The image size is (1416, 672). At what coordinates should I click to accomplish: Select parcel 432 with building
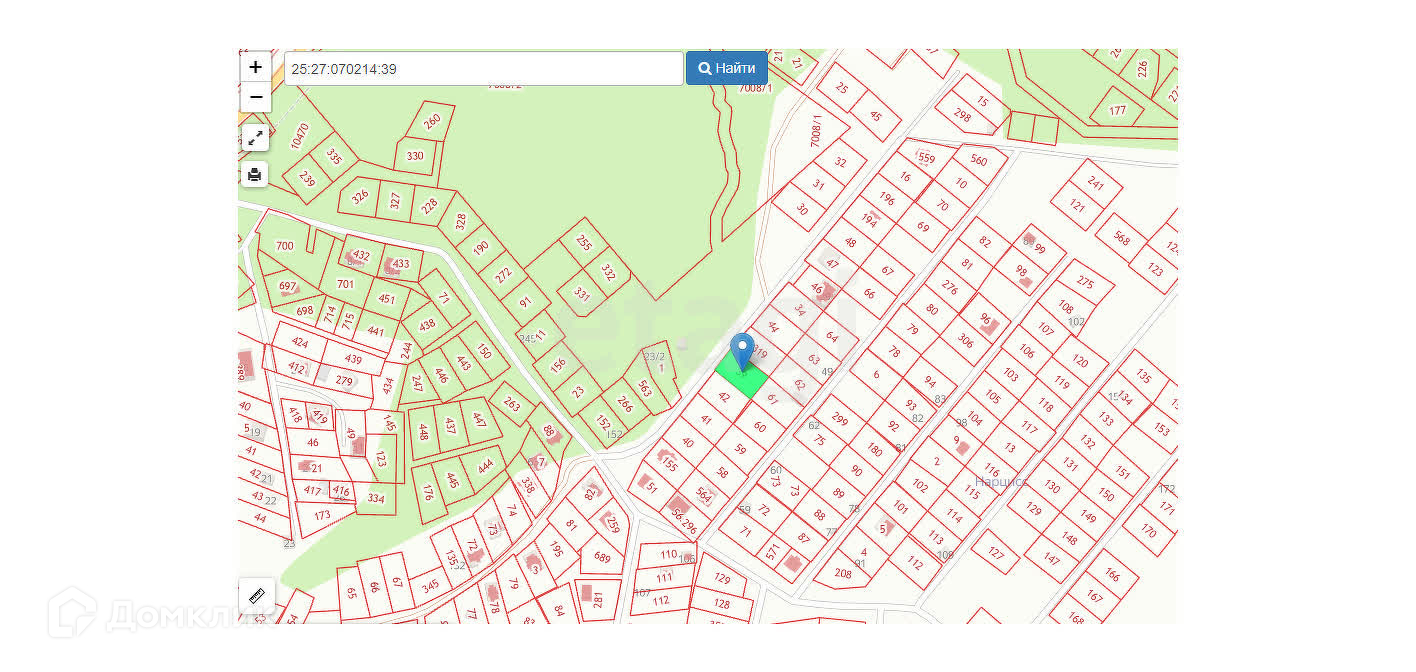click(360, 256)
